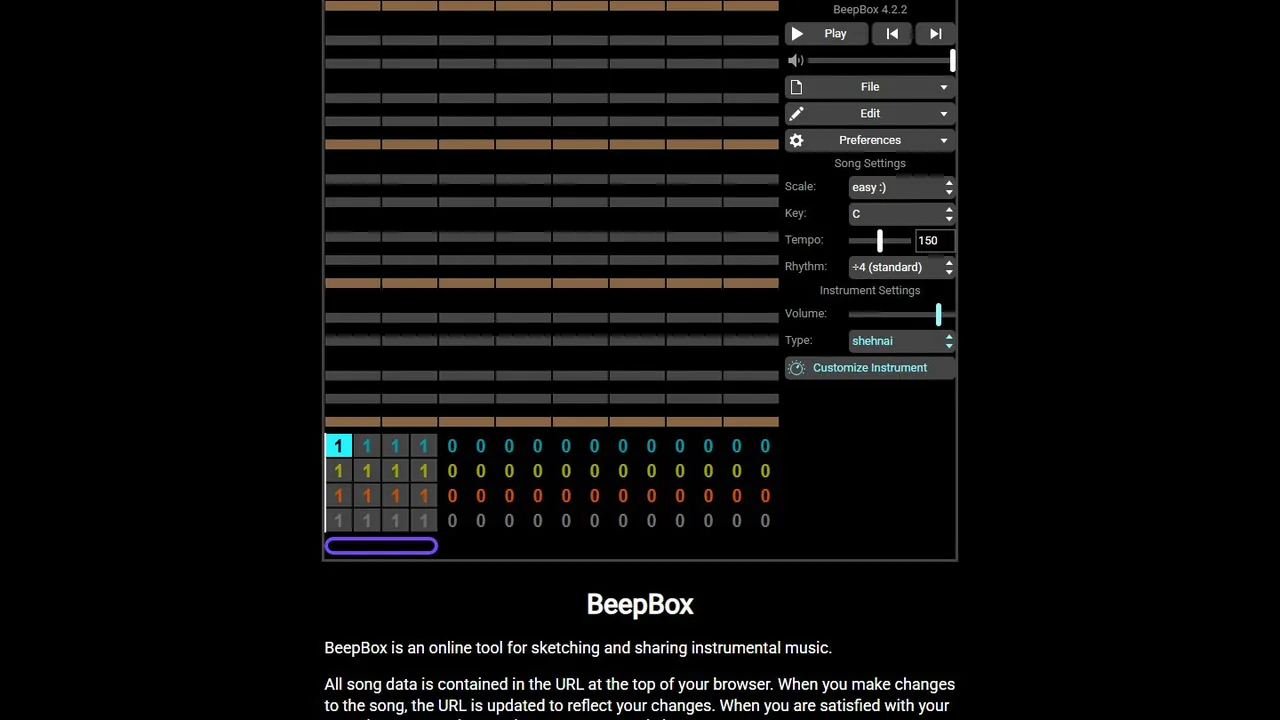
Task: Click the Song Settings heading
Action: pyautogui.click(x=870, y=164)
